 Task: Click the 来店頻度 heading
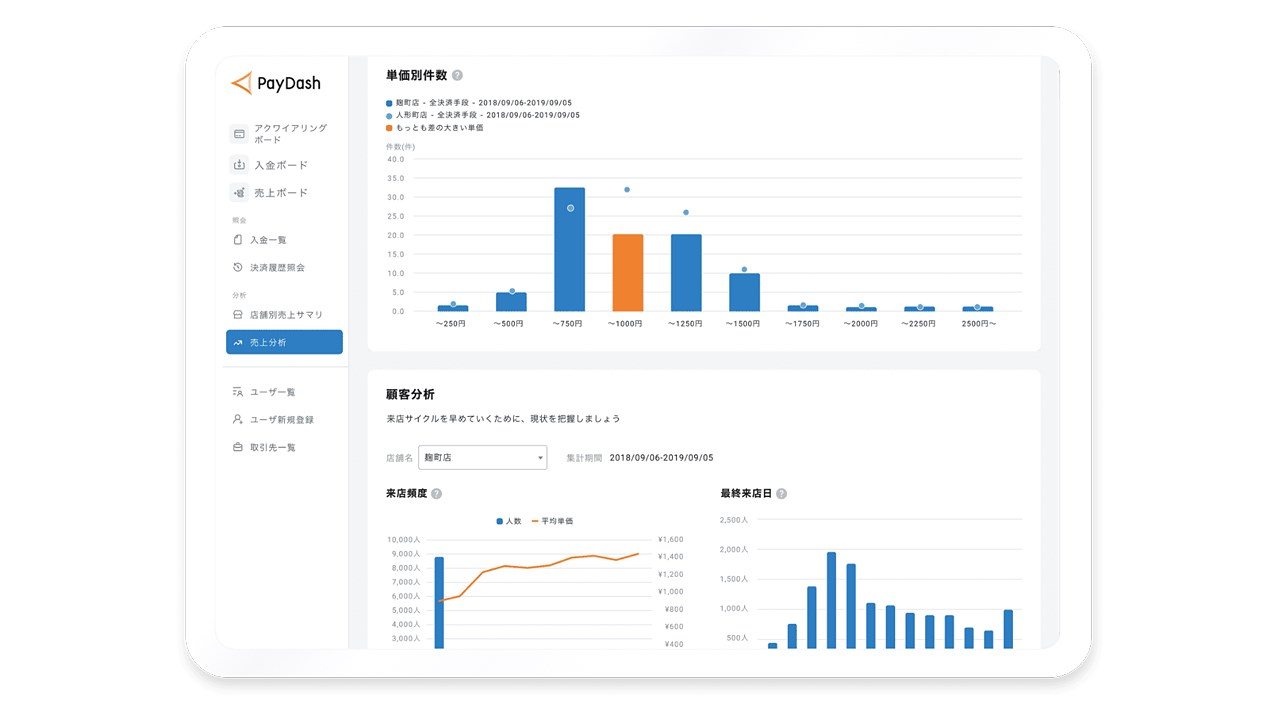click(406, 494)
